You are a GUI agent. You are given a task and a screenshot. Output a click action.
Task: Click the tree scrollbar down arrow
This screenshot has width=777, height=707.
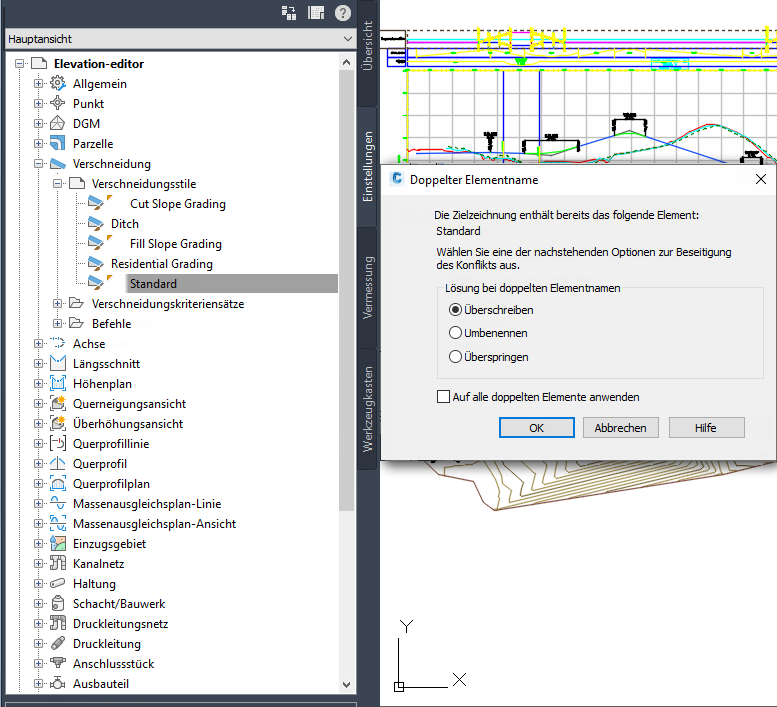click(x=346, y=685)
